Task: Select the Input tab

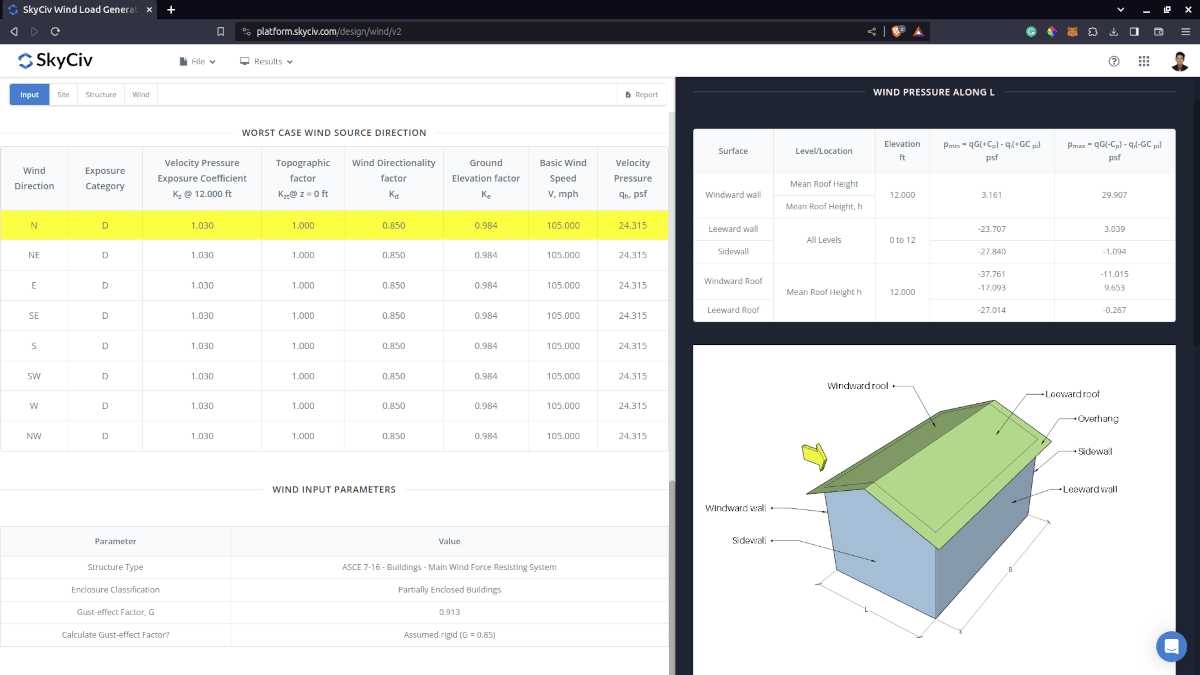Action: 29,95
